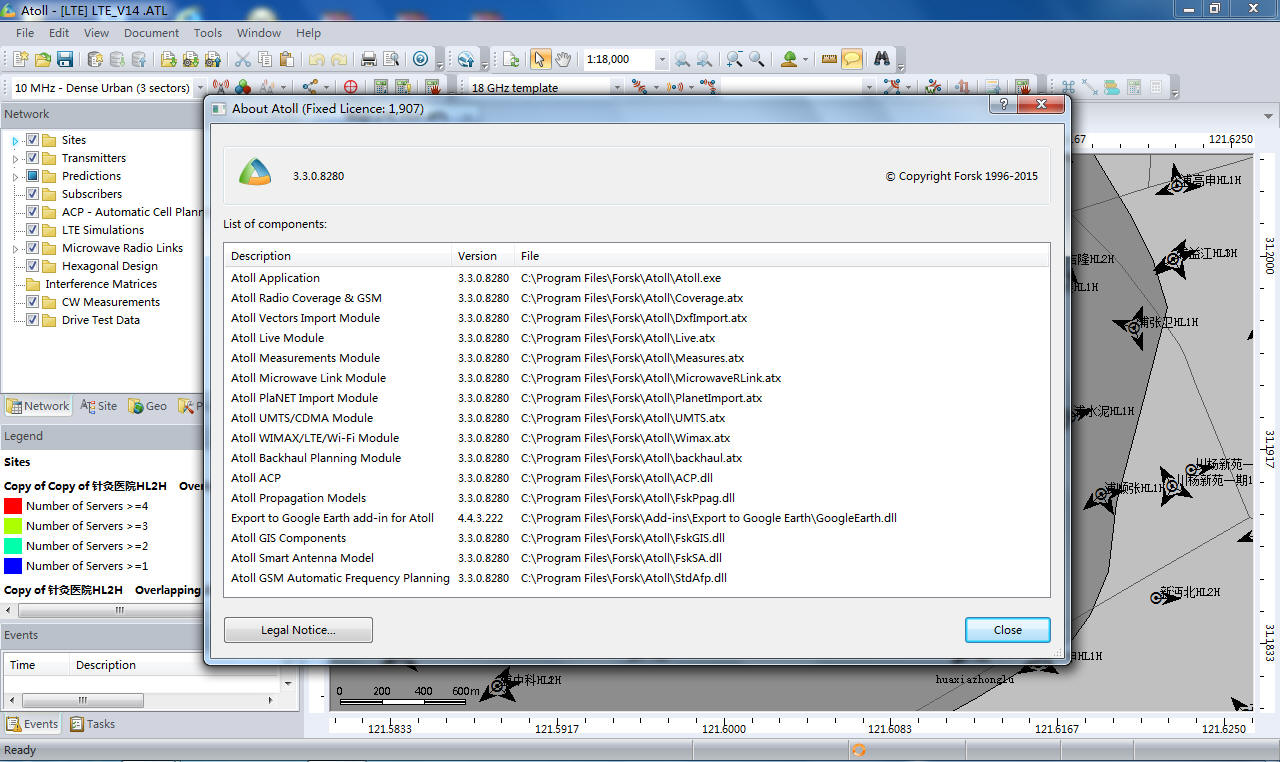This screenshot has width=1280, height=762.
Task: Expand the Microwave Radio Links node
Action: [x=15, y=249]
